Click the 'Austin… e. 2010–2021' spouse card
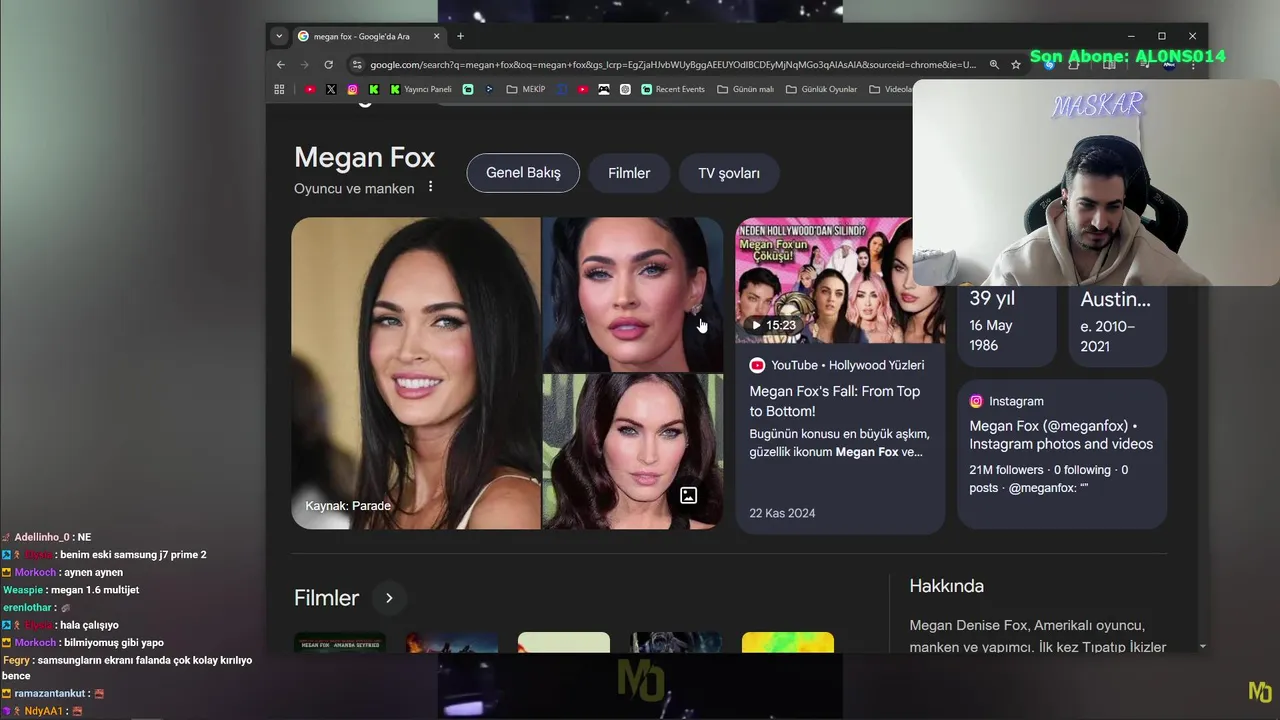Screen dimensions: 1280x720 (x=1117, y=325)
